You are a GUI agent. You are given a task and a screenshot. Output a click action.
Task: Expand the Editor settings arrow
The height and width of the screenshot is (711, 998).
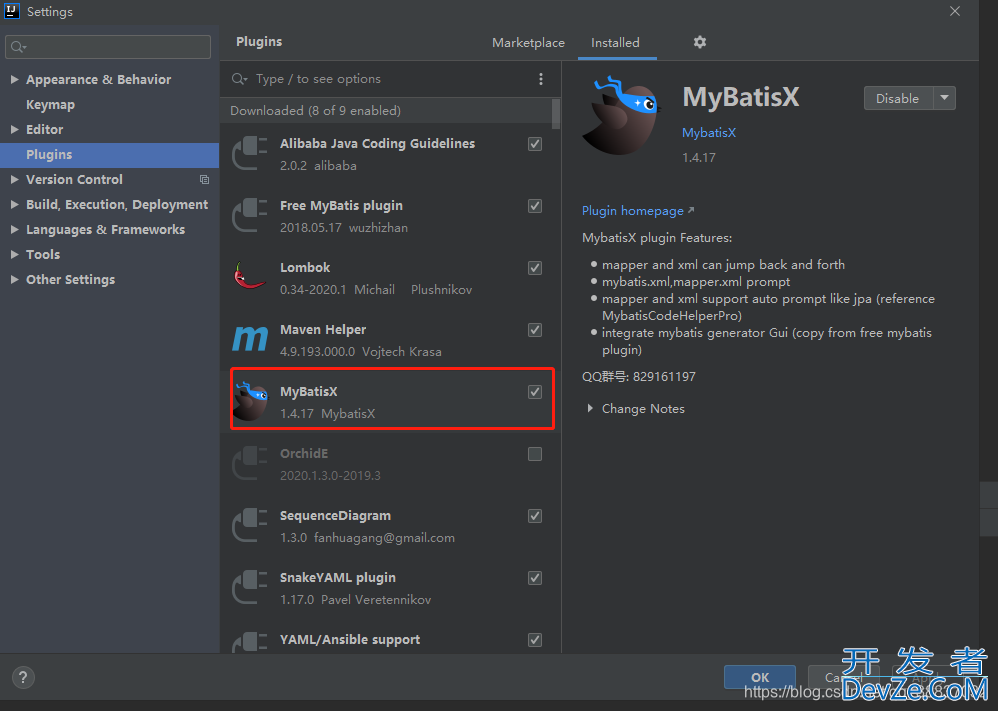click(x=14, y=129)
